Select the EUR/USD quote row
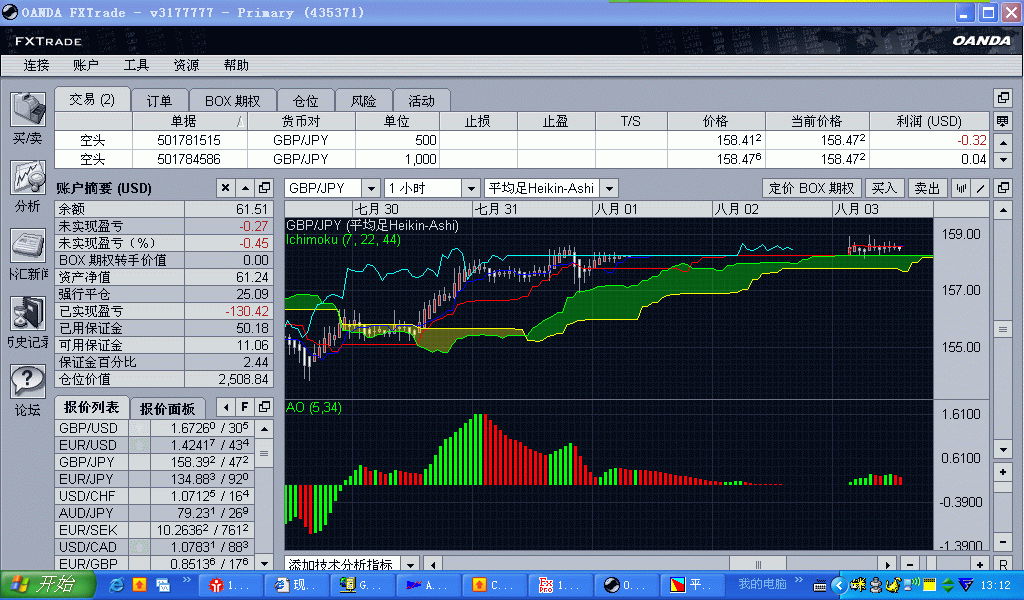Image resolution: width=1024 pixels, height=600 pixels. [x=155, y=445]
